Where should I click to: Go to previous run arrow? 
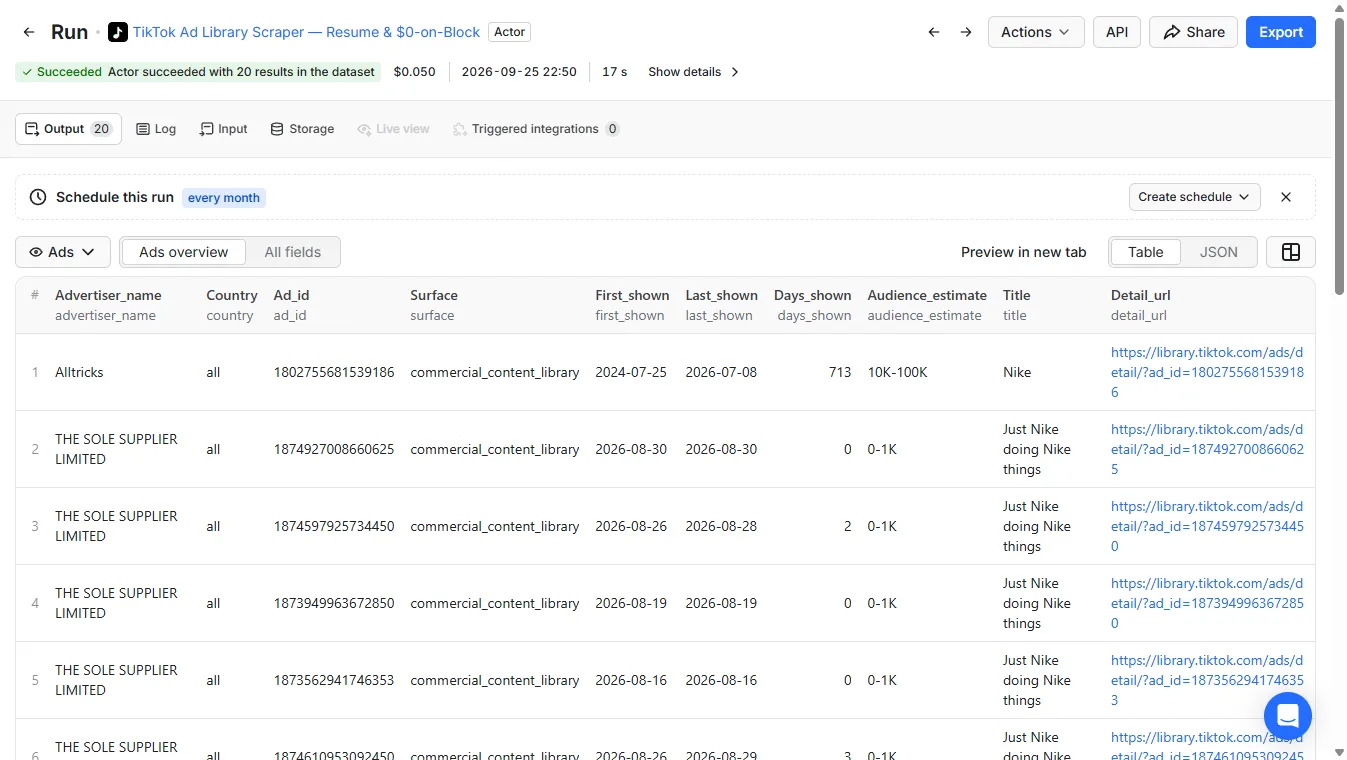[x=934, y=32]
